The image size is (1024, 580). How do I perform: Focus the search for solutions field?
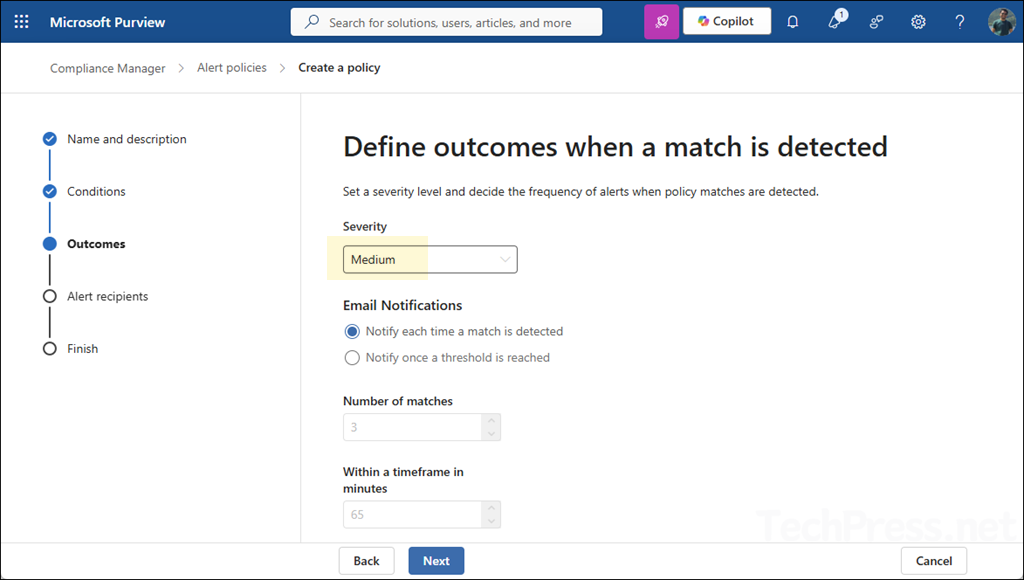coord(447,22)
